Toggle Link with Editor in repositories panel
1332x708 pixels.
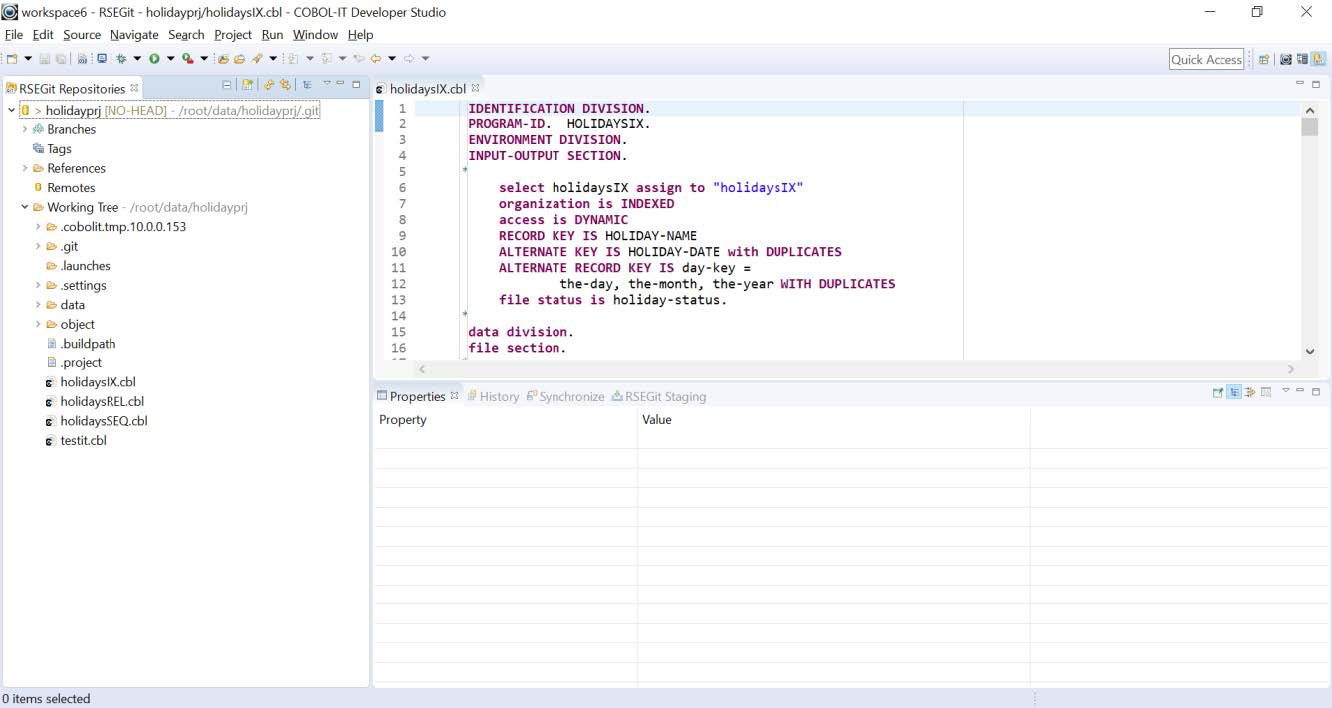point(307,86)
